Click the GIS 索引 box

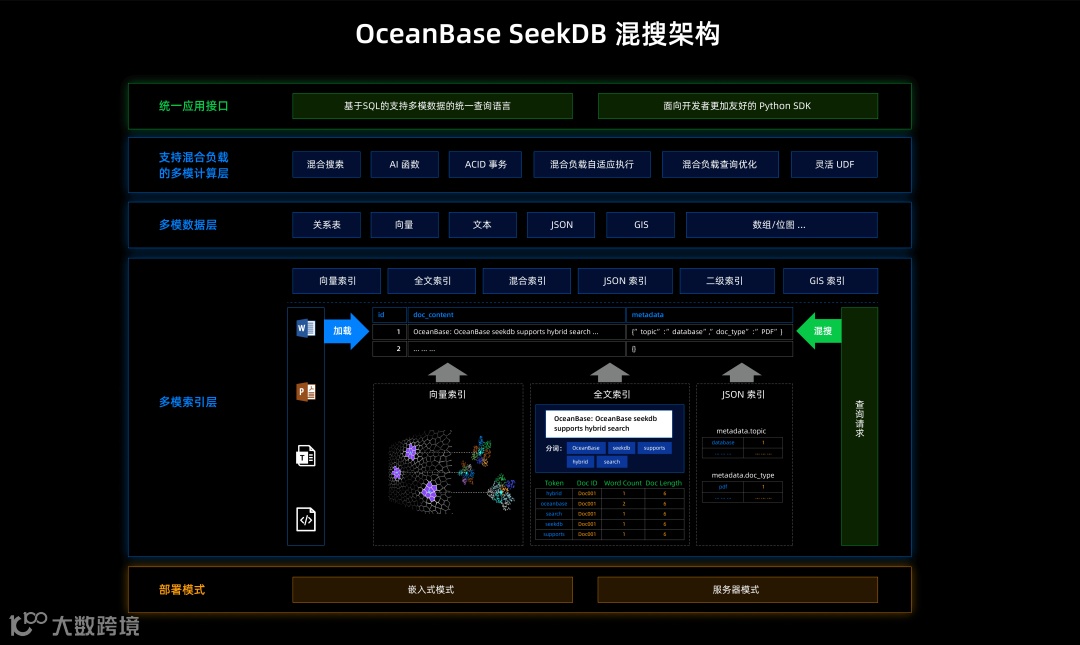tap(831, 281)
